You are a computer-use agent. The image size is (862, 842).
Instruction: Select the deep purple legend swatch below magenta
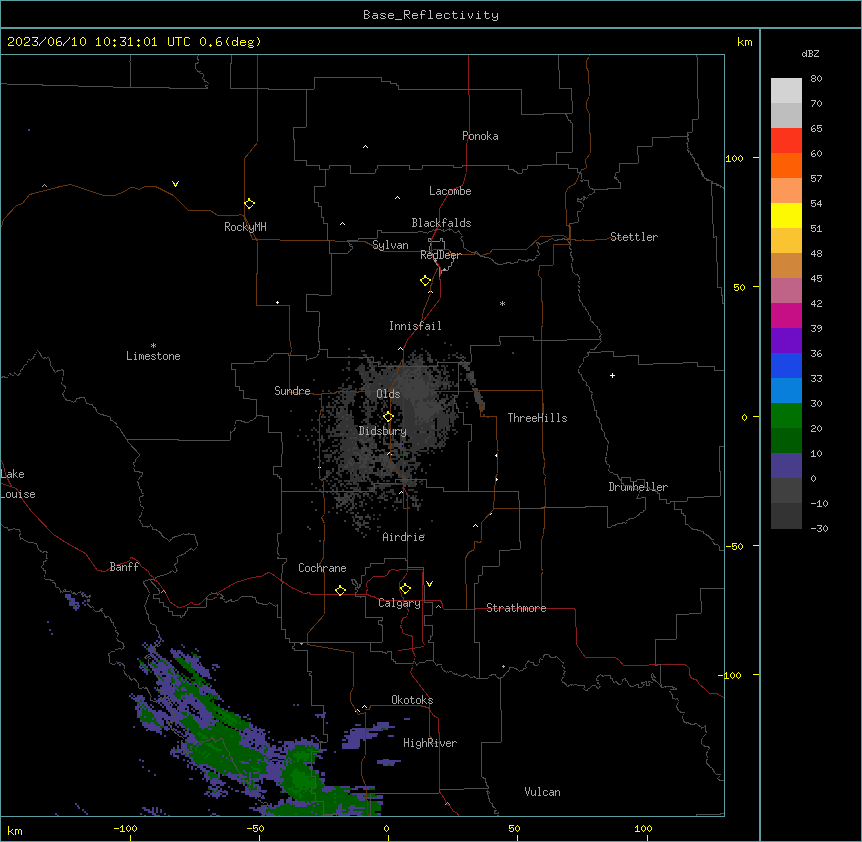(786, 341)
